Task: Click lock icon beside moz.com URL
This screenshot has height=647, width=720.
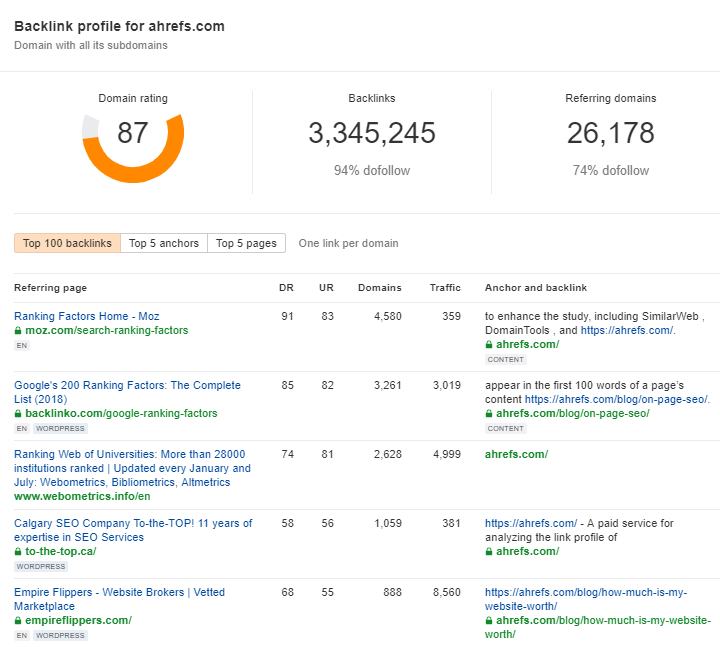Action: [x=18, y=330]
